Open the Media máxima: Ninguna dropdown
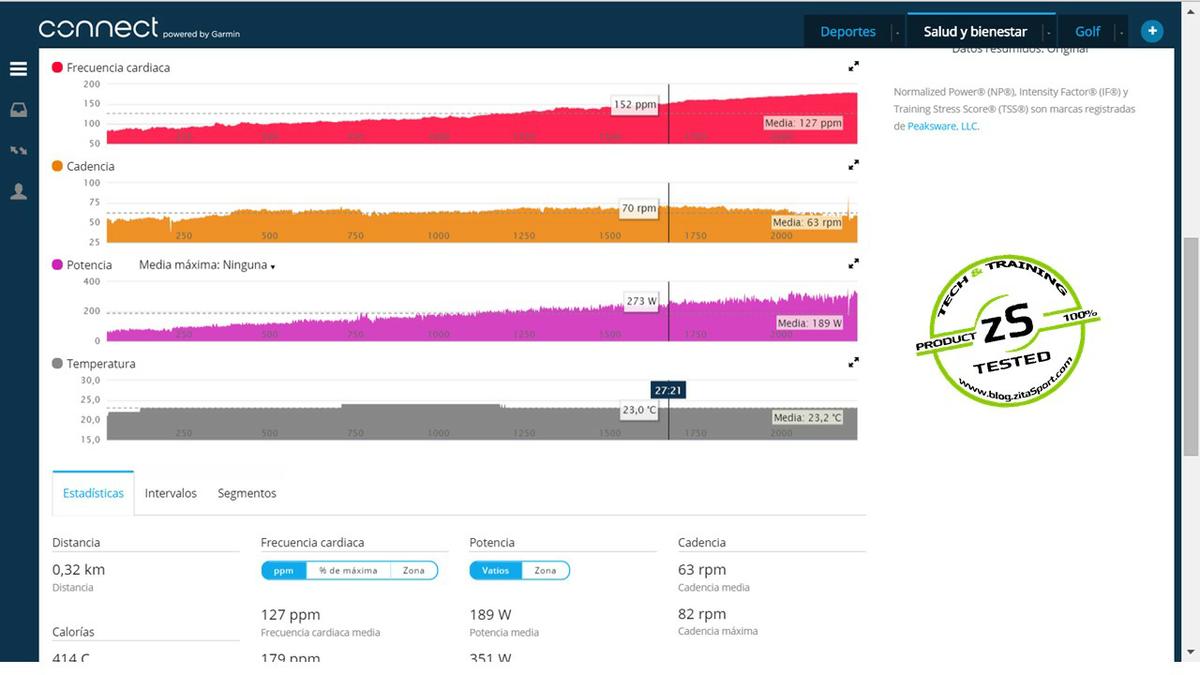 [207, 266]
